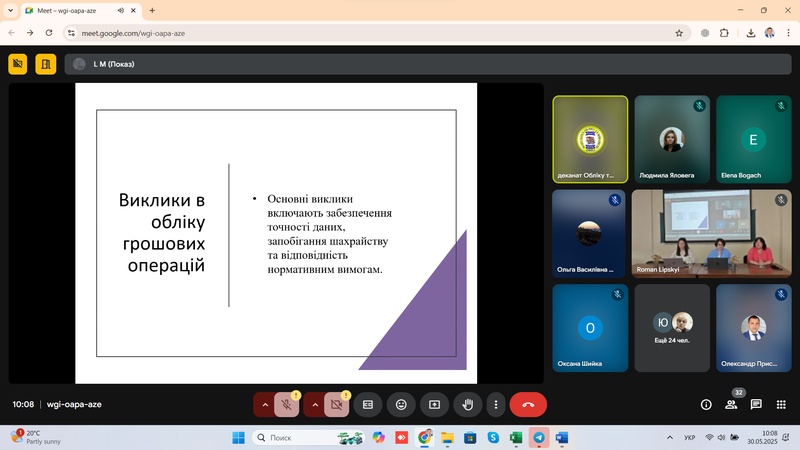800x450 pixels.
Task: Click the present screen icon
Action: pyautogui.click(x=434, y=405)
